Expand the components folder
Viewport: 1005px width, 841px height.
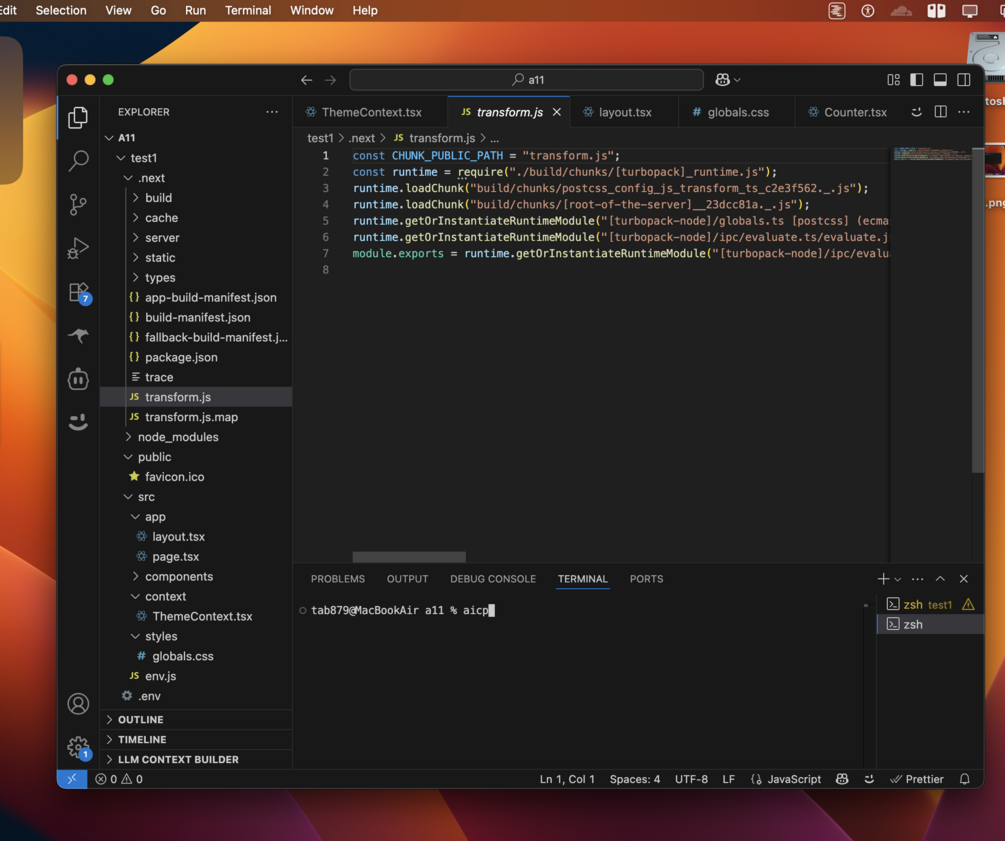(x=196, y=576)
